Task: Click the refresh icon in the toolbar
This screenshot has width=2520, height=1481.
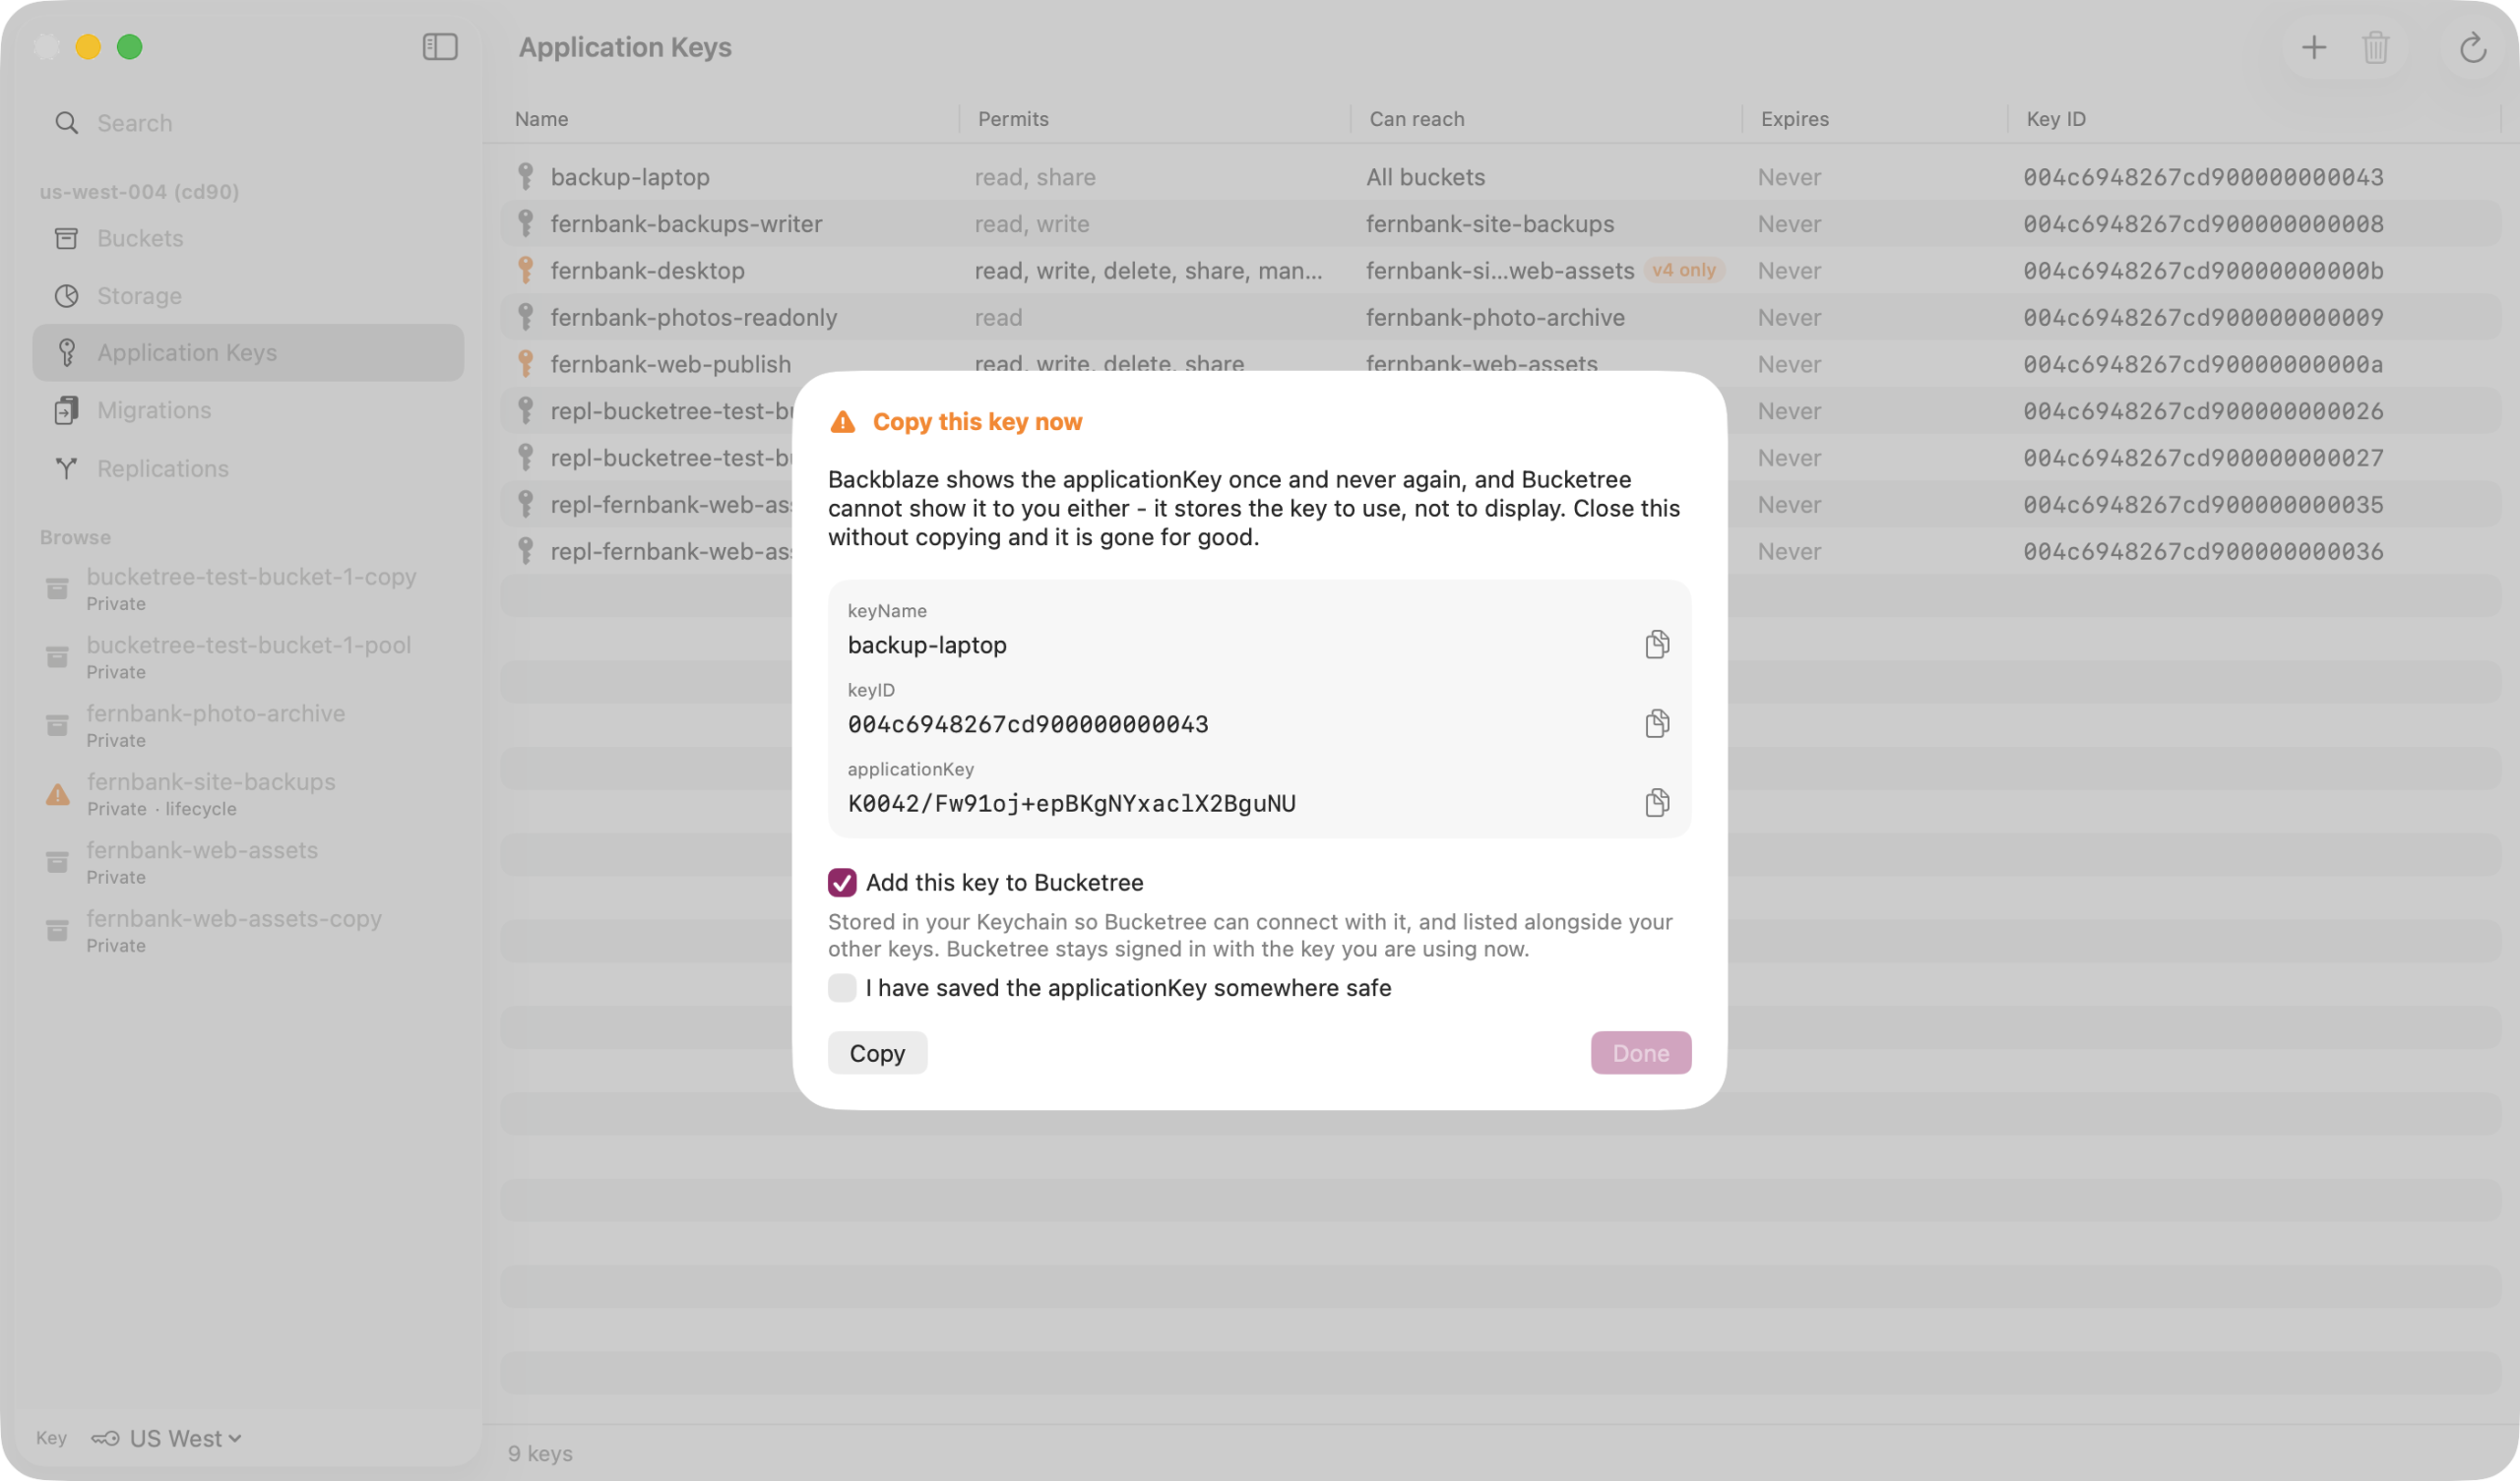Action: 2472,47
